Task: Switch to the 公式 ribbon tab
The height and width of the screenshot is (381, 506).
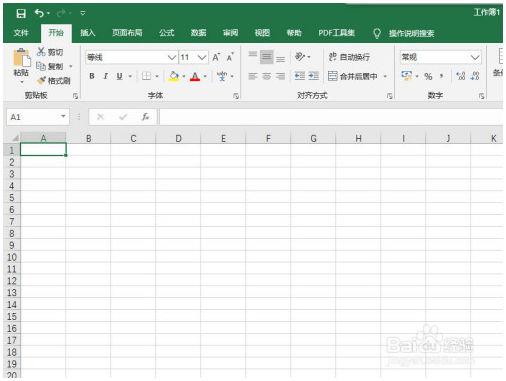Action: (x=167, y=33)
